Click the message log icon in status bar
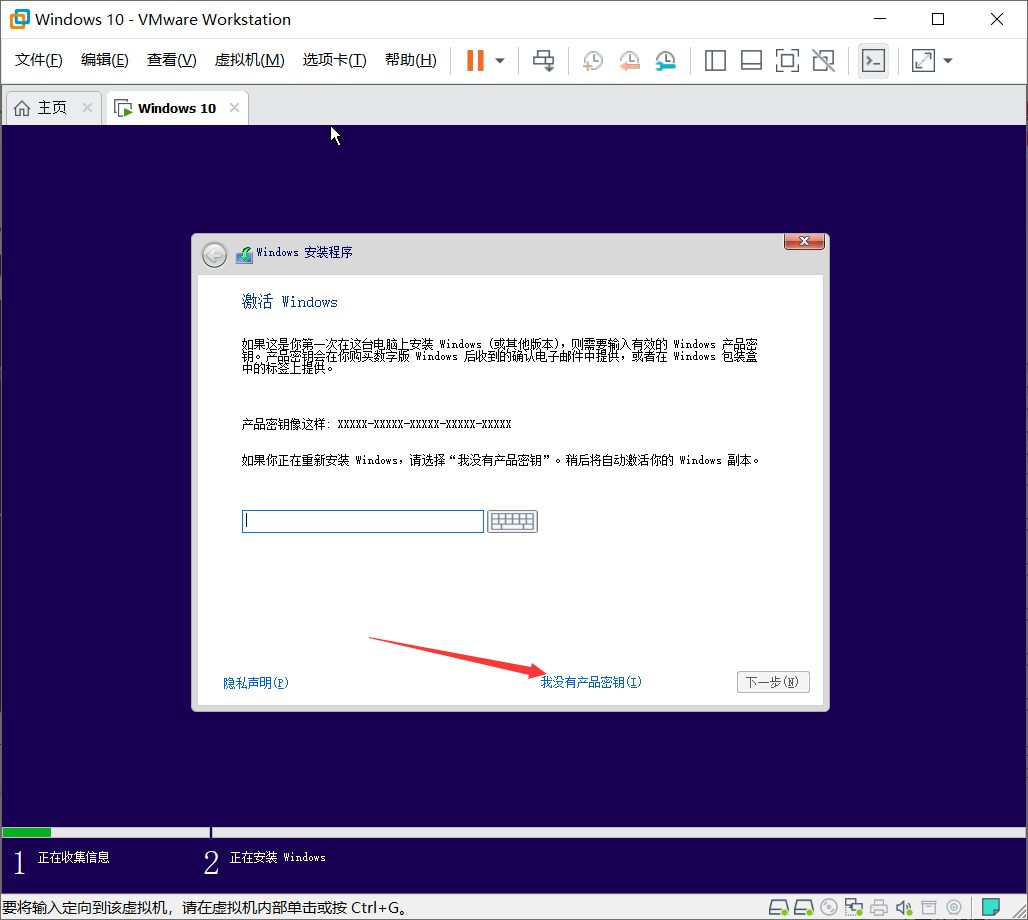The image size is (1028, 920). (991, 908)
